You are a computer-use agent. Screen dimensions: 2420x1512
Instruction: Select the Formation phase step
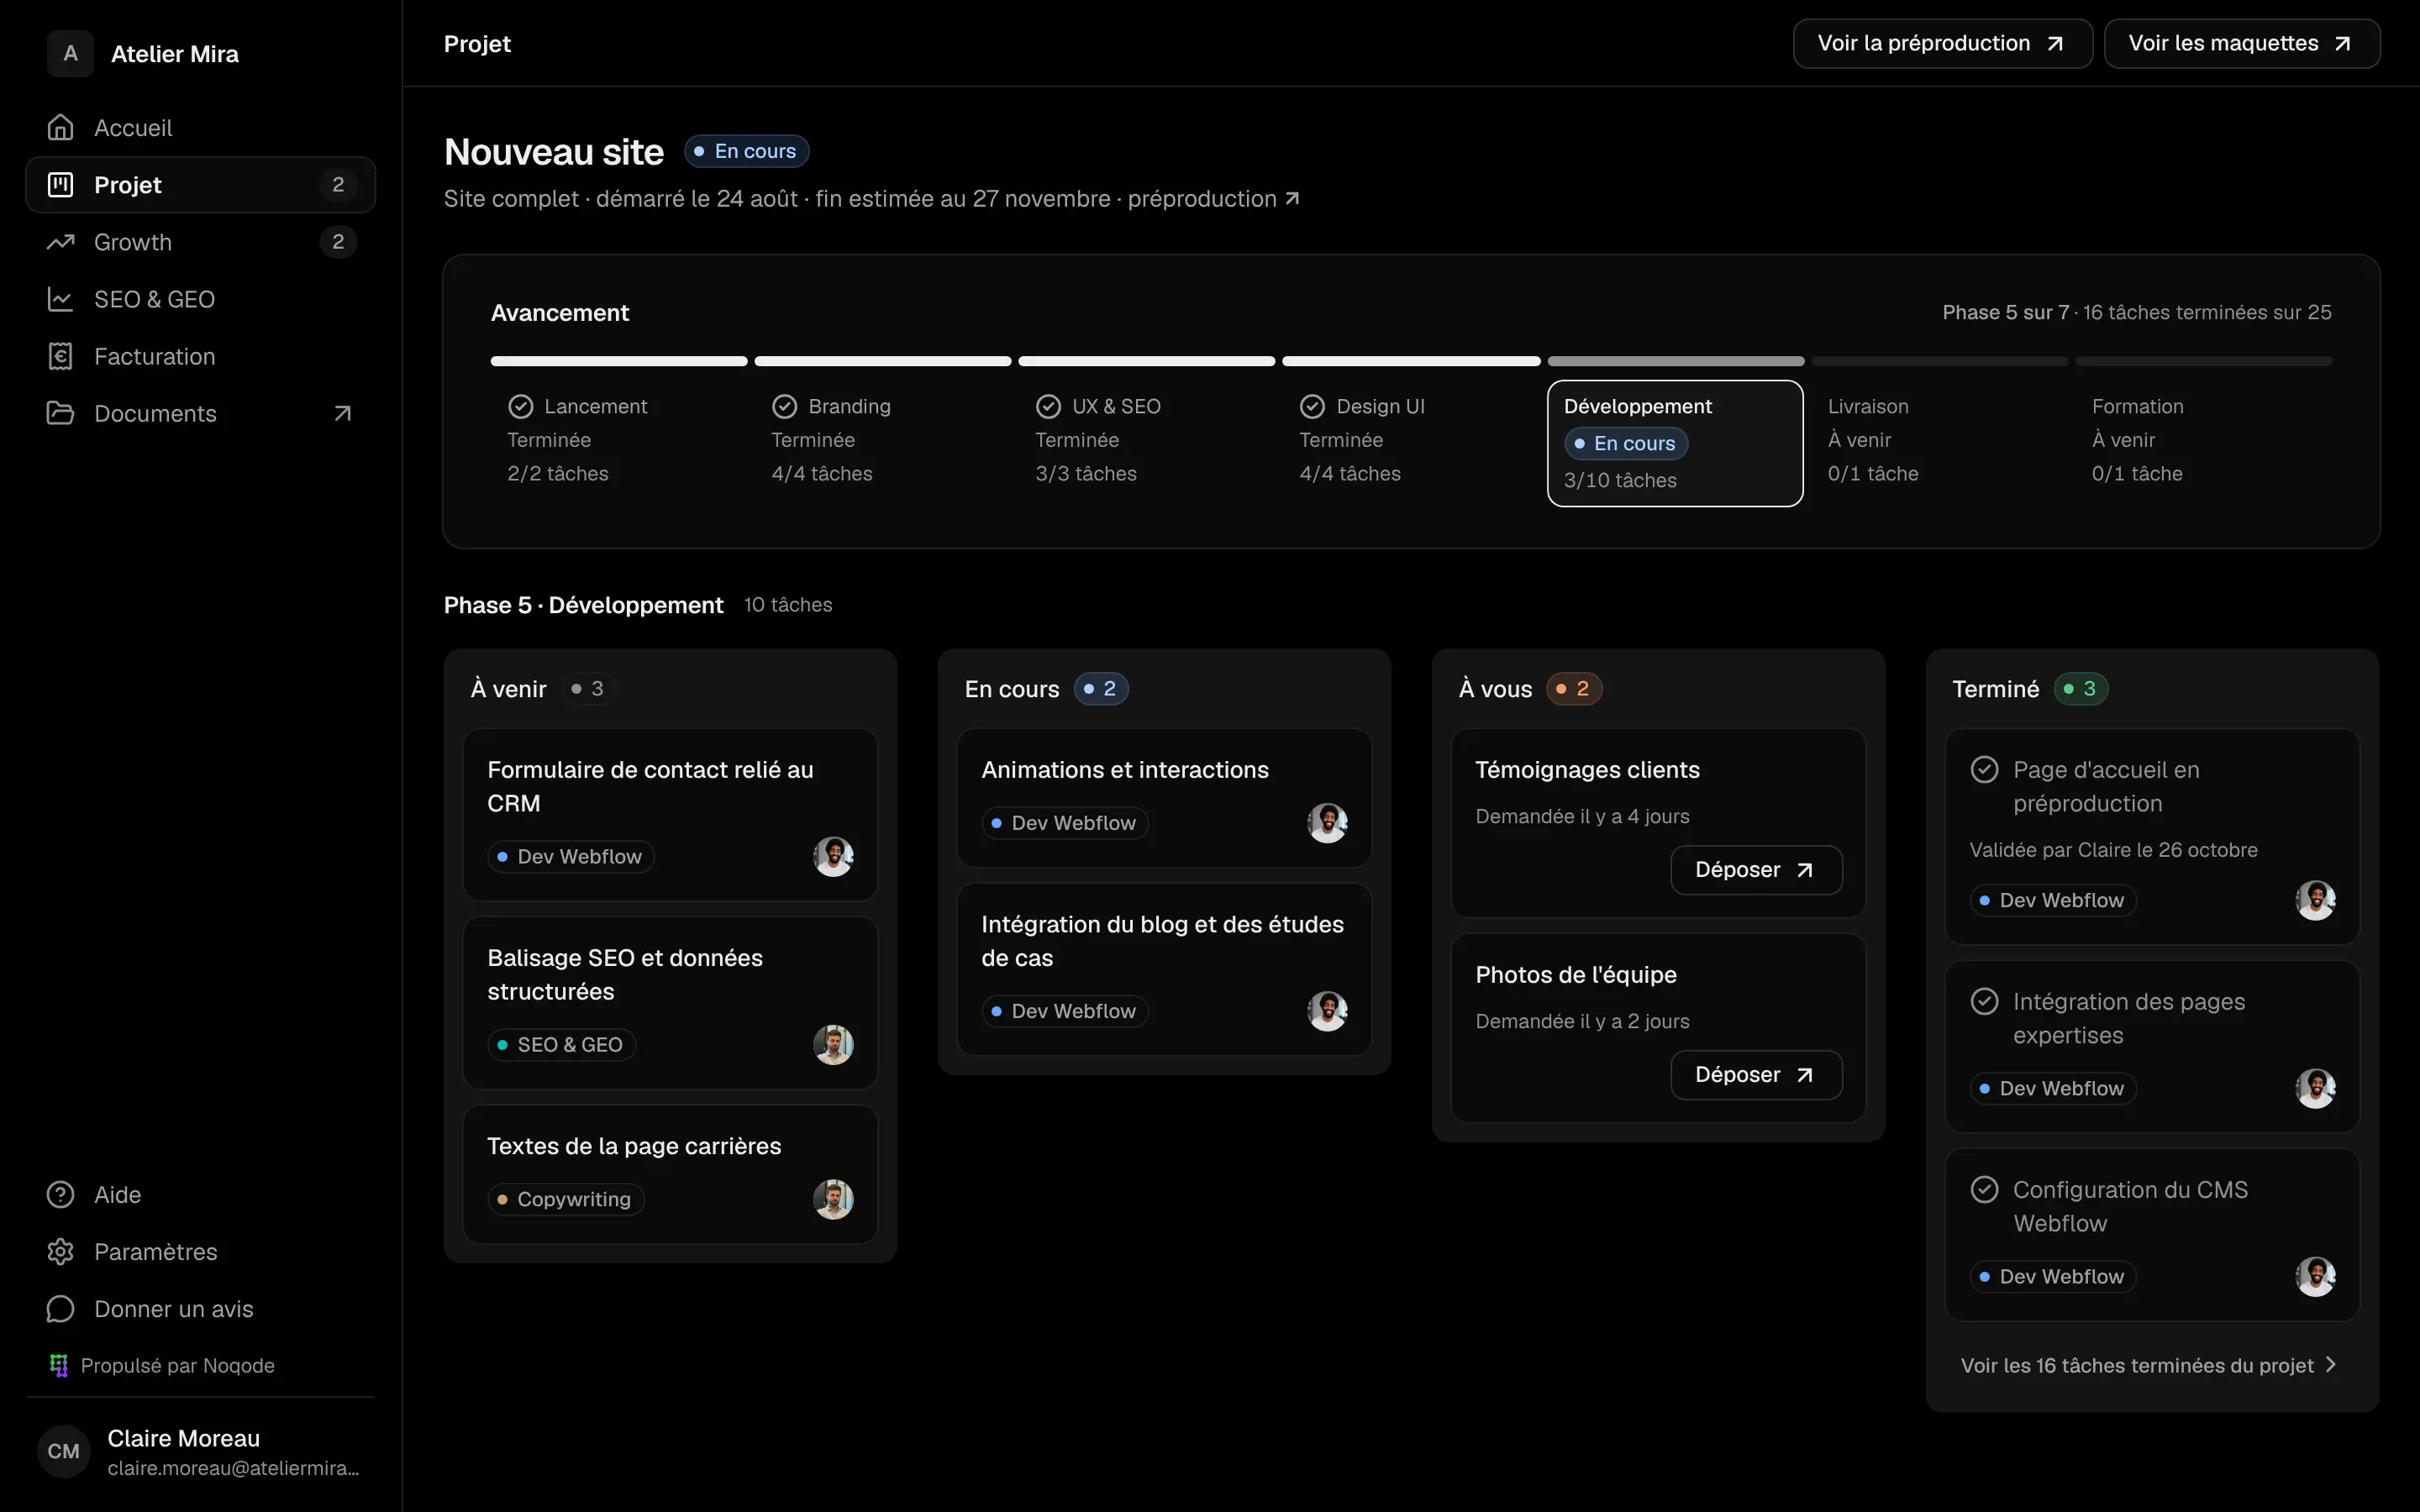tap(2204, 439)
